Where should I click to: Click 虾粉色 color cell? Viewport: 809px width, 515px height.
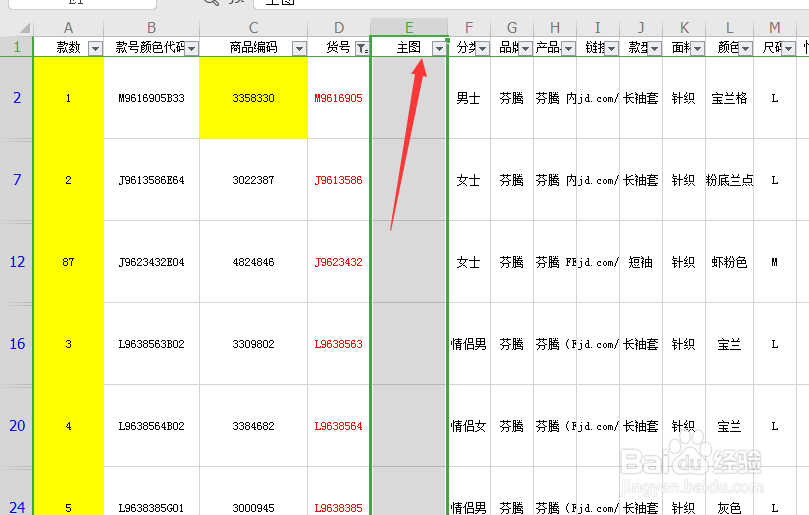tap(729, 262)
